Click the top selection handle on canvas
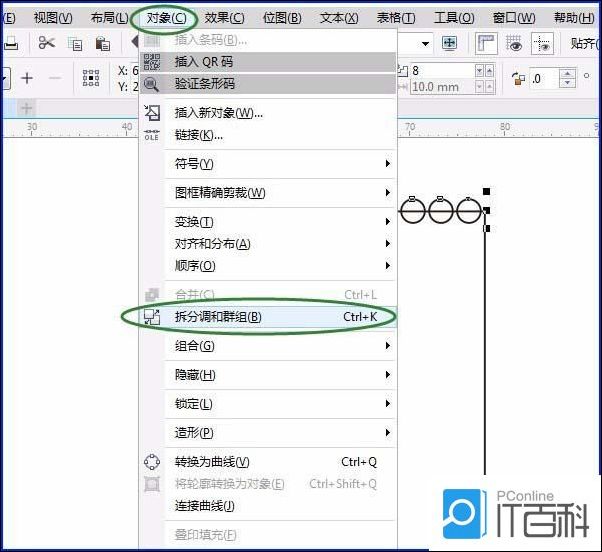The image size is (602, 552). click(486, 191)
